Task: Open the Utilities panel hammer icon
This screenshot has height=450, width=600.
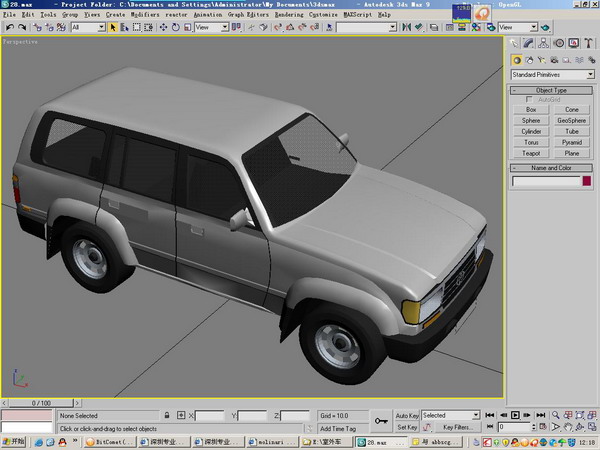Action: pos(589,43)
